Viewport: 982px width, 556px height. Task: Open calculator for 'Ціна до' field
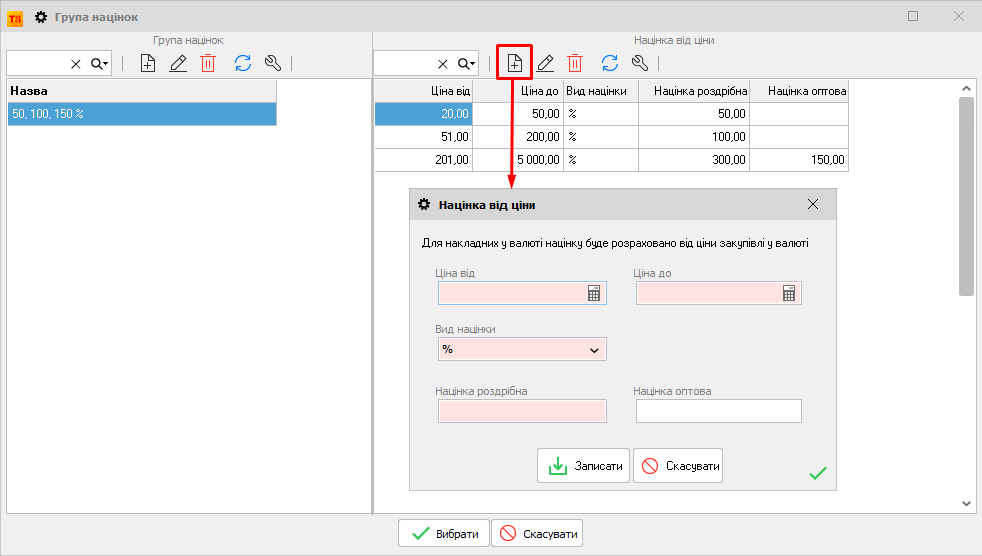point(789,293)
